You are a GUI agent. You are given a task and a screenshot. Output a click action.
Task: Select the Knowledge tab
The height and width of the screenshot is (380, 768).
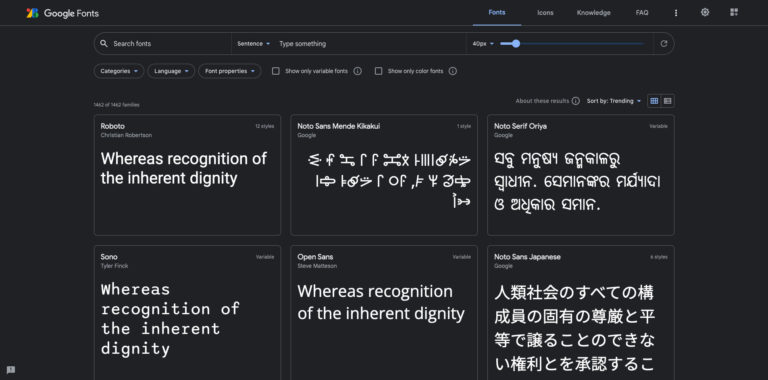tap(594, 13)
